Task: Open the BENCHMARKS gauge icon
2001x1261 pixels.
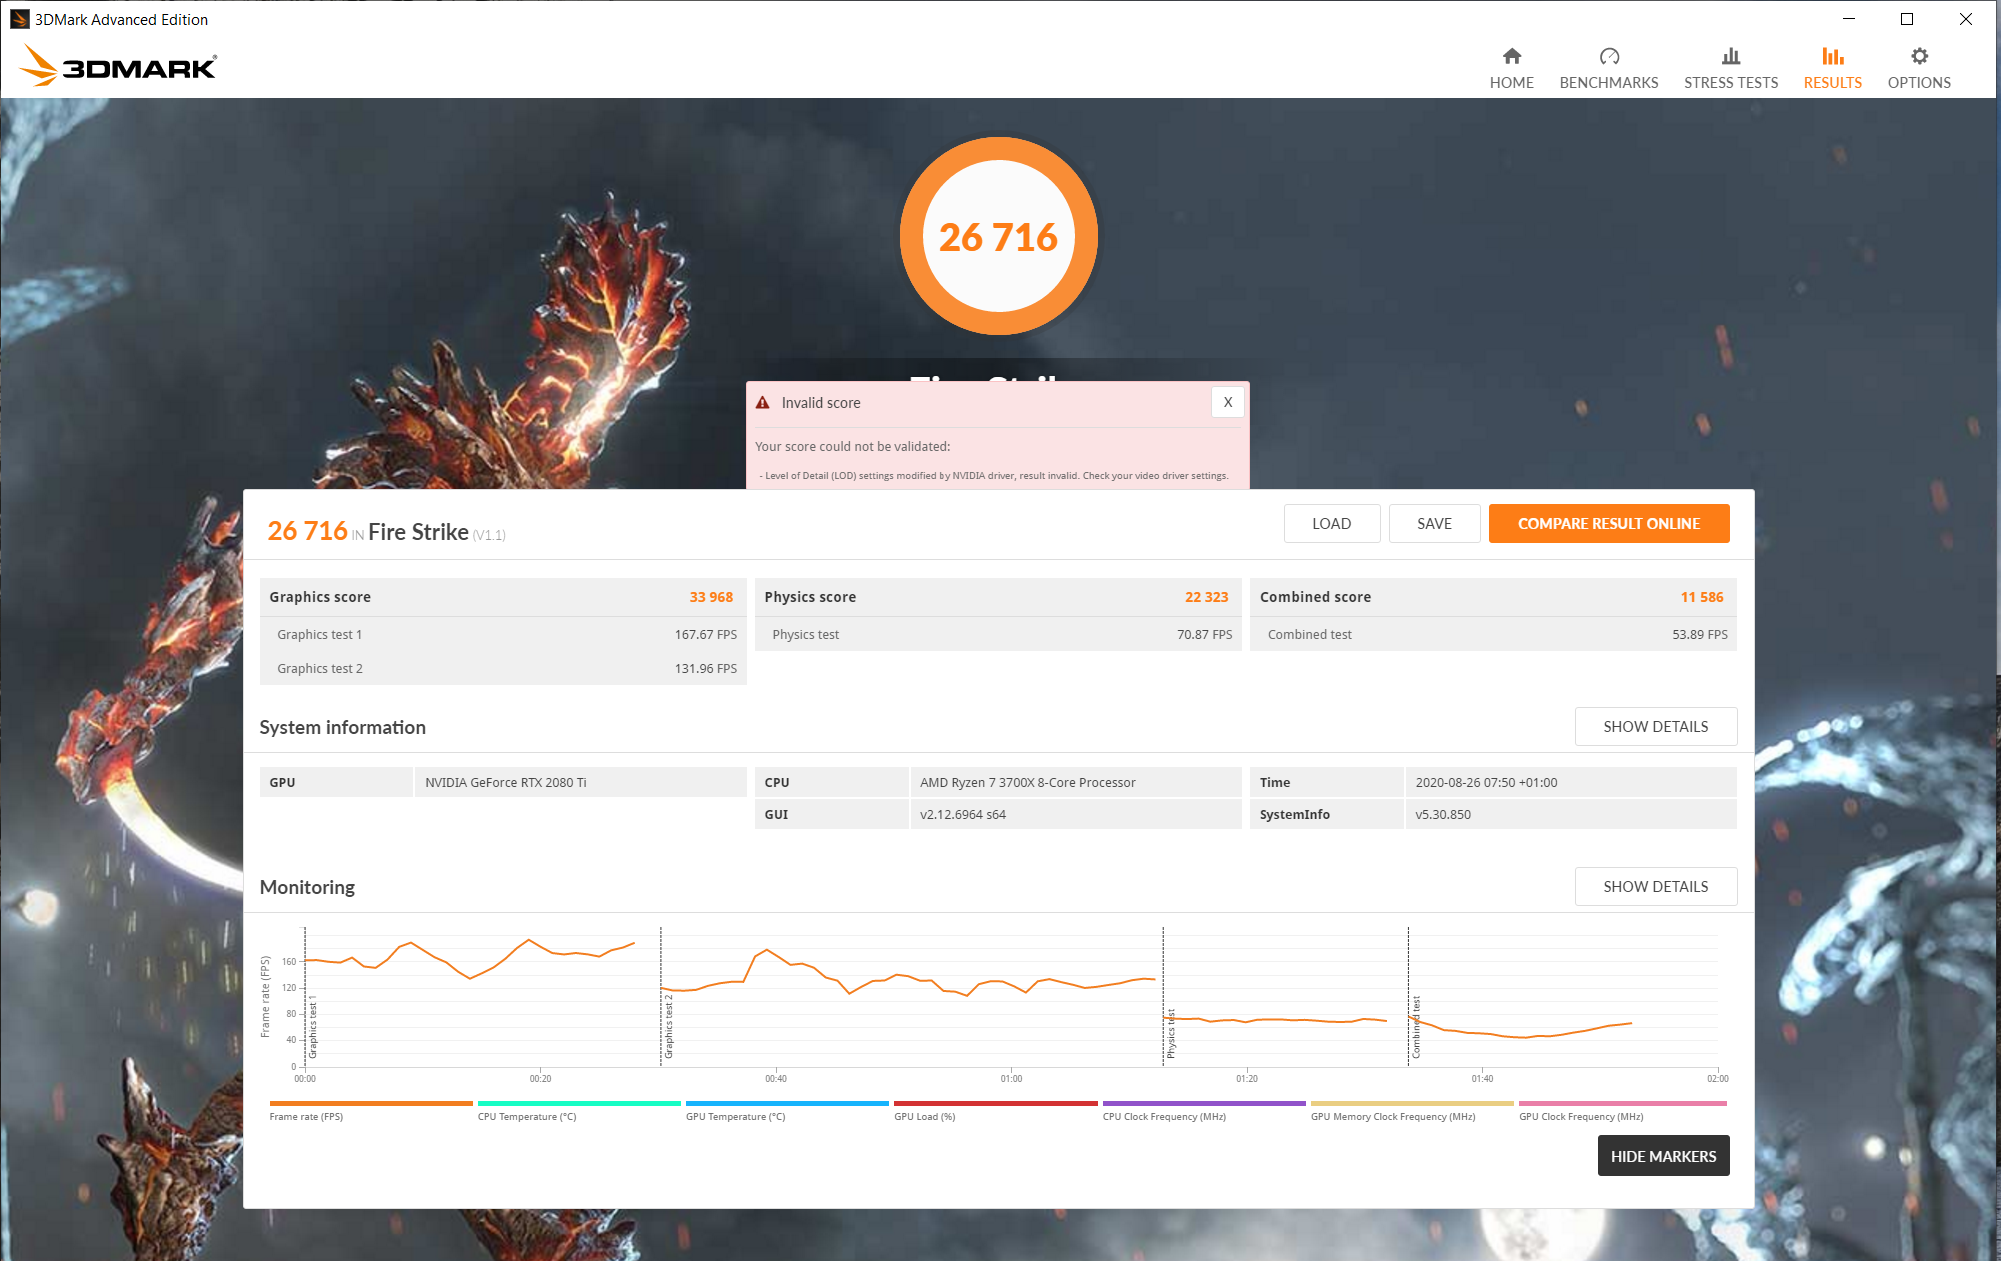Action: 1608,56
